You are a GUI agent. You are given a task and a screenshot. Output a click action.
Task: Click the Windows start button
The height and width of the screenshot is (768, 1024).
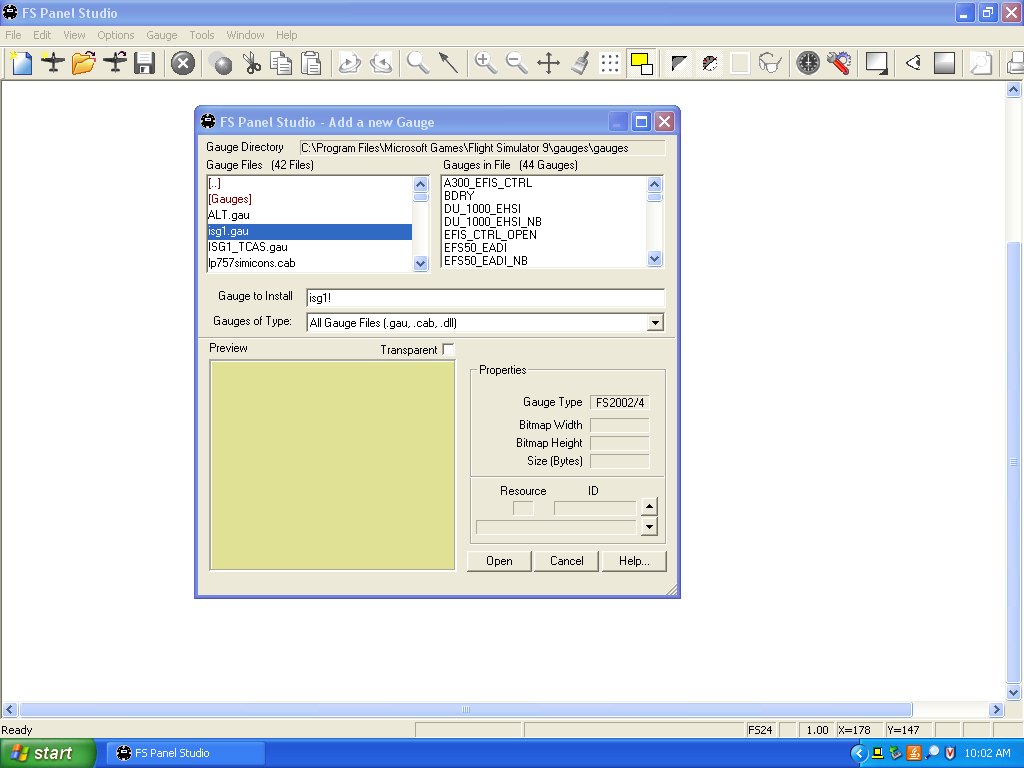point(47,753)
